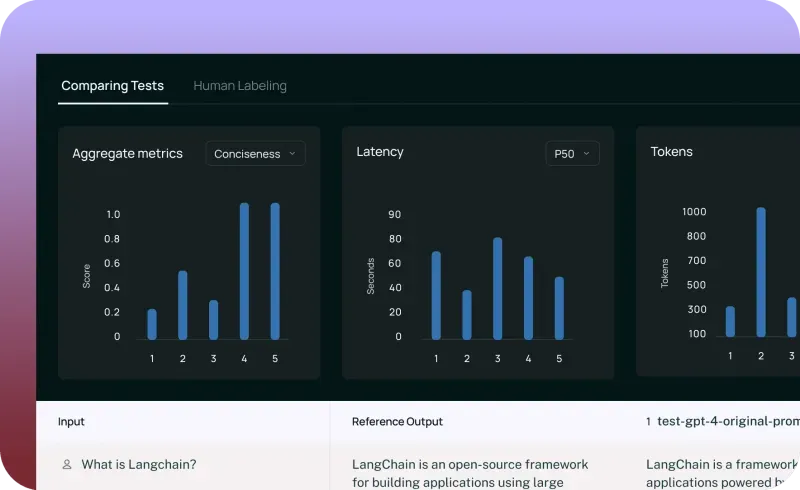Click bar 1 in the Latency chart
The height and width of the screenshot is (490, 800).
[x=436, y=295]
